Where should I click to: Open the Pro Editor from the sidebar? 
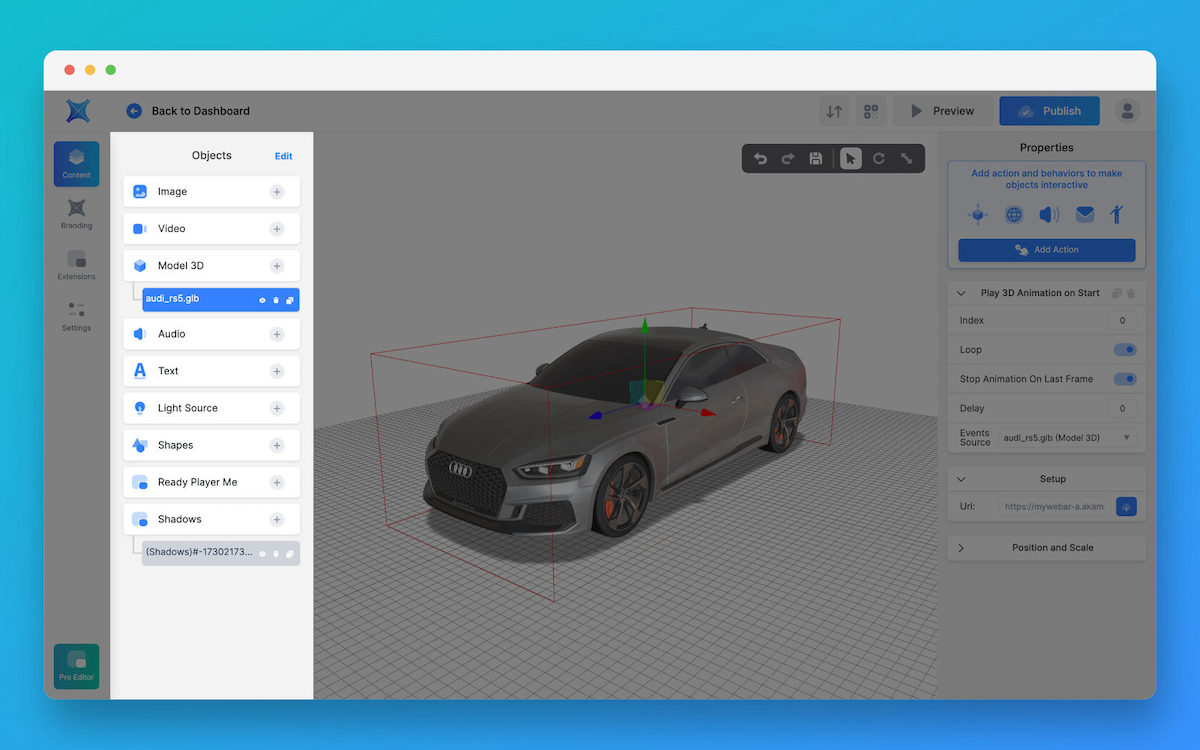click(x=76, y=666)
